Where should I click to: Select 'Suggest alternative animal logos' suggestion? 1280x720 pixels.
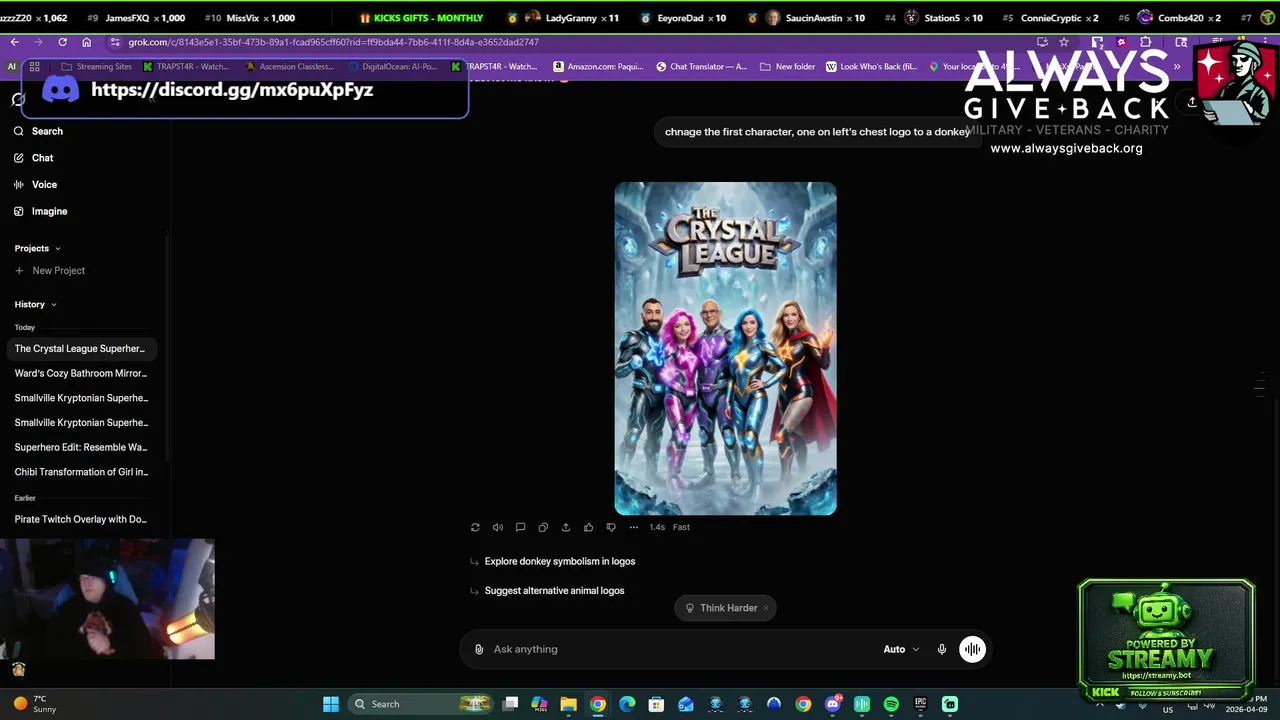554,590
